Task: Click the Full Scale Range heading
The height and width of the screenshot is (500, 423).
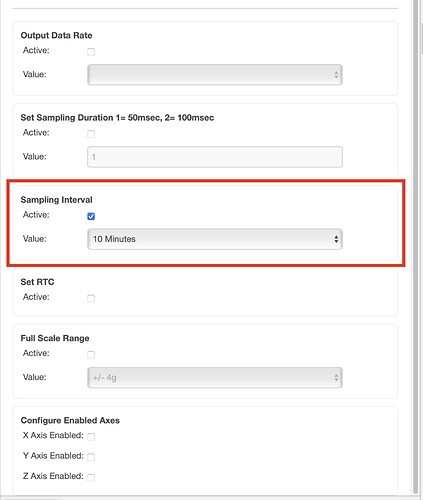Action: coord(55,338)
